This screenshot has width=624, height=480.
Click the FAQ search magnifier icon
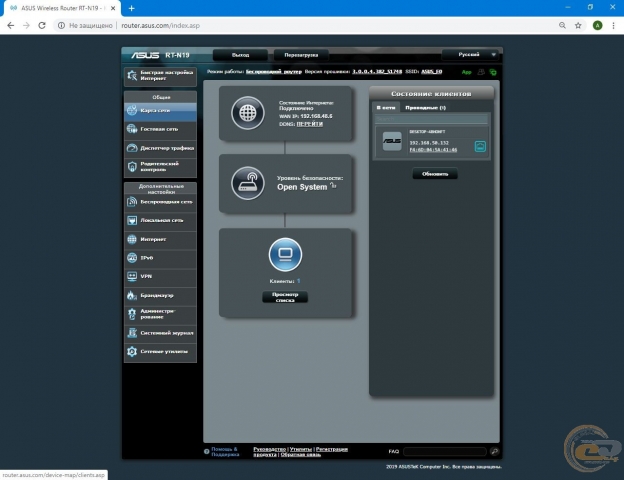(495, 451)
